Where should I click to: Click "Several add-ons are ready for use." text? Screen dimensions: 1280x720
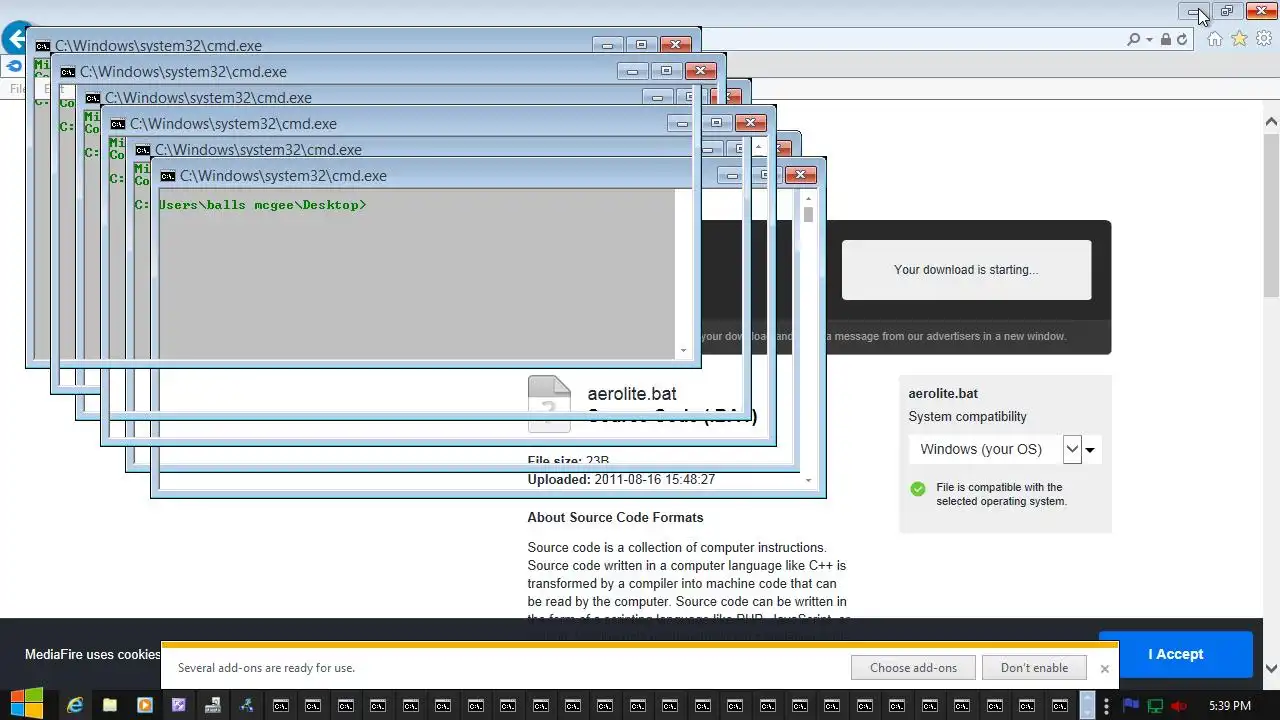[x=266, y=668]
